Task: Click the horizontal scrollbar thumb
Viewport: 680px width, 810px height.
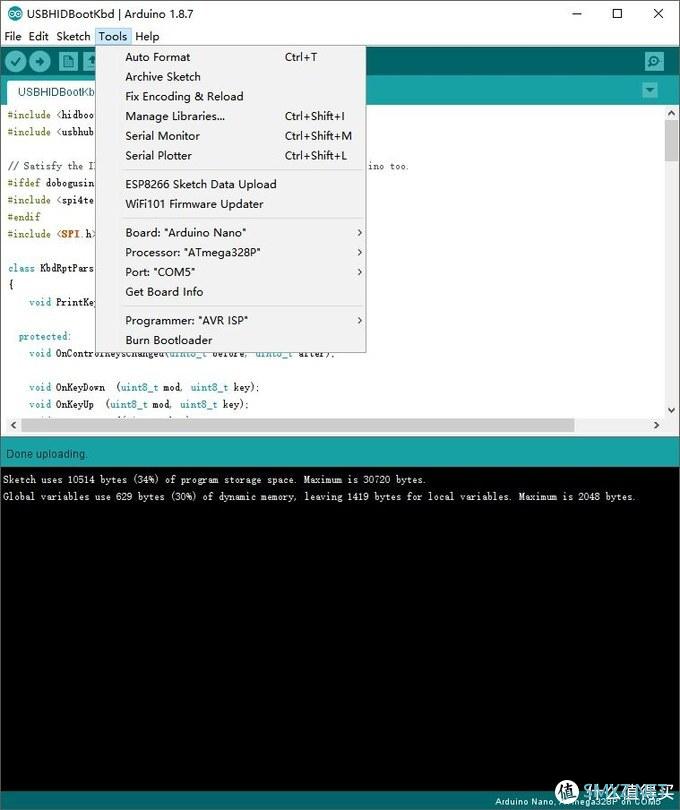Action: click(x=298, y=425)
